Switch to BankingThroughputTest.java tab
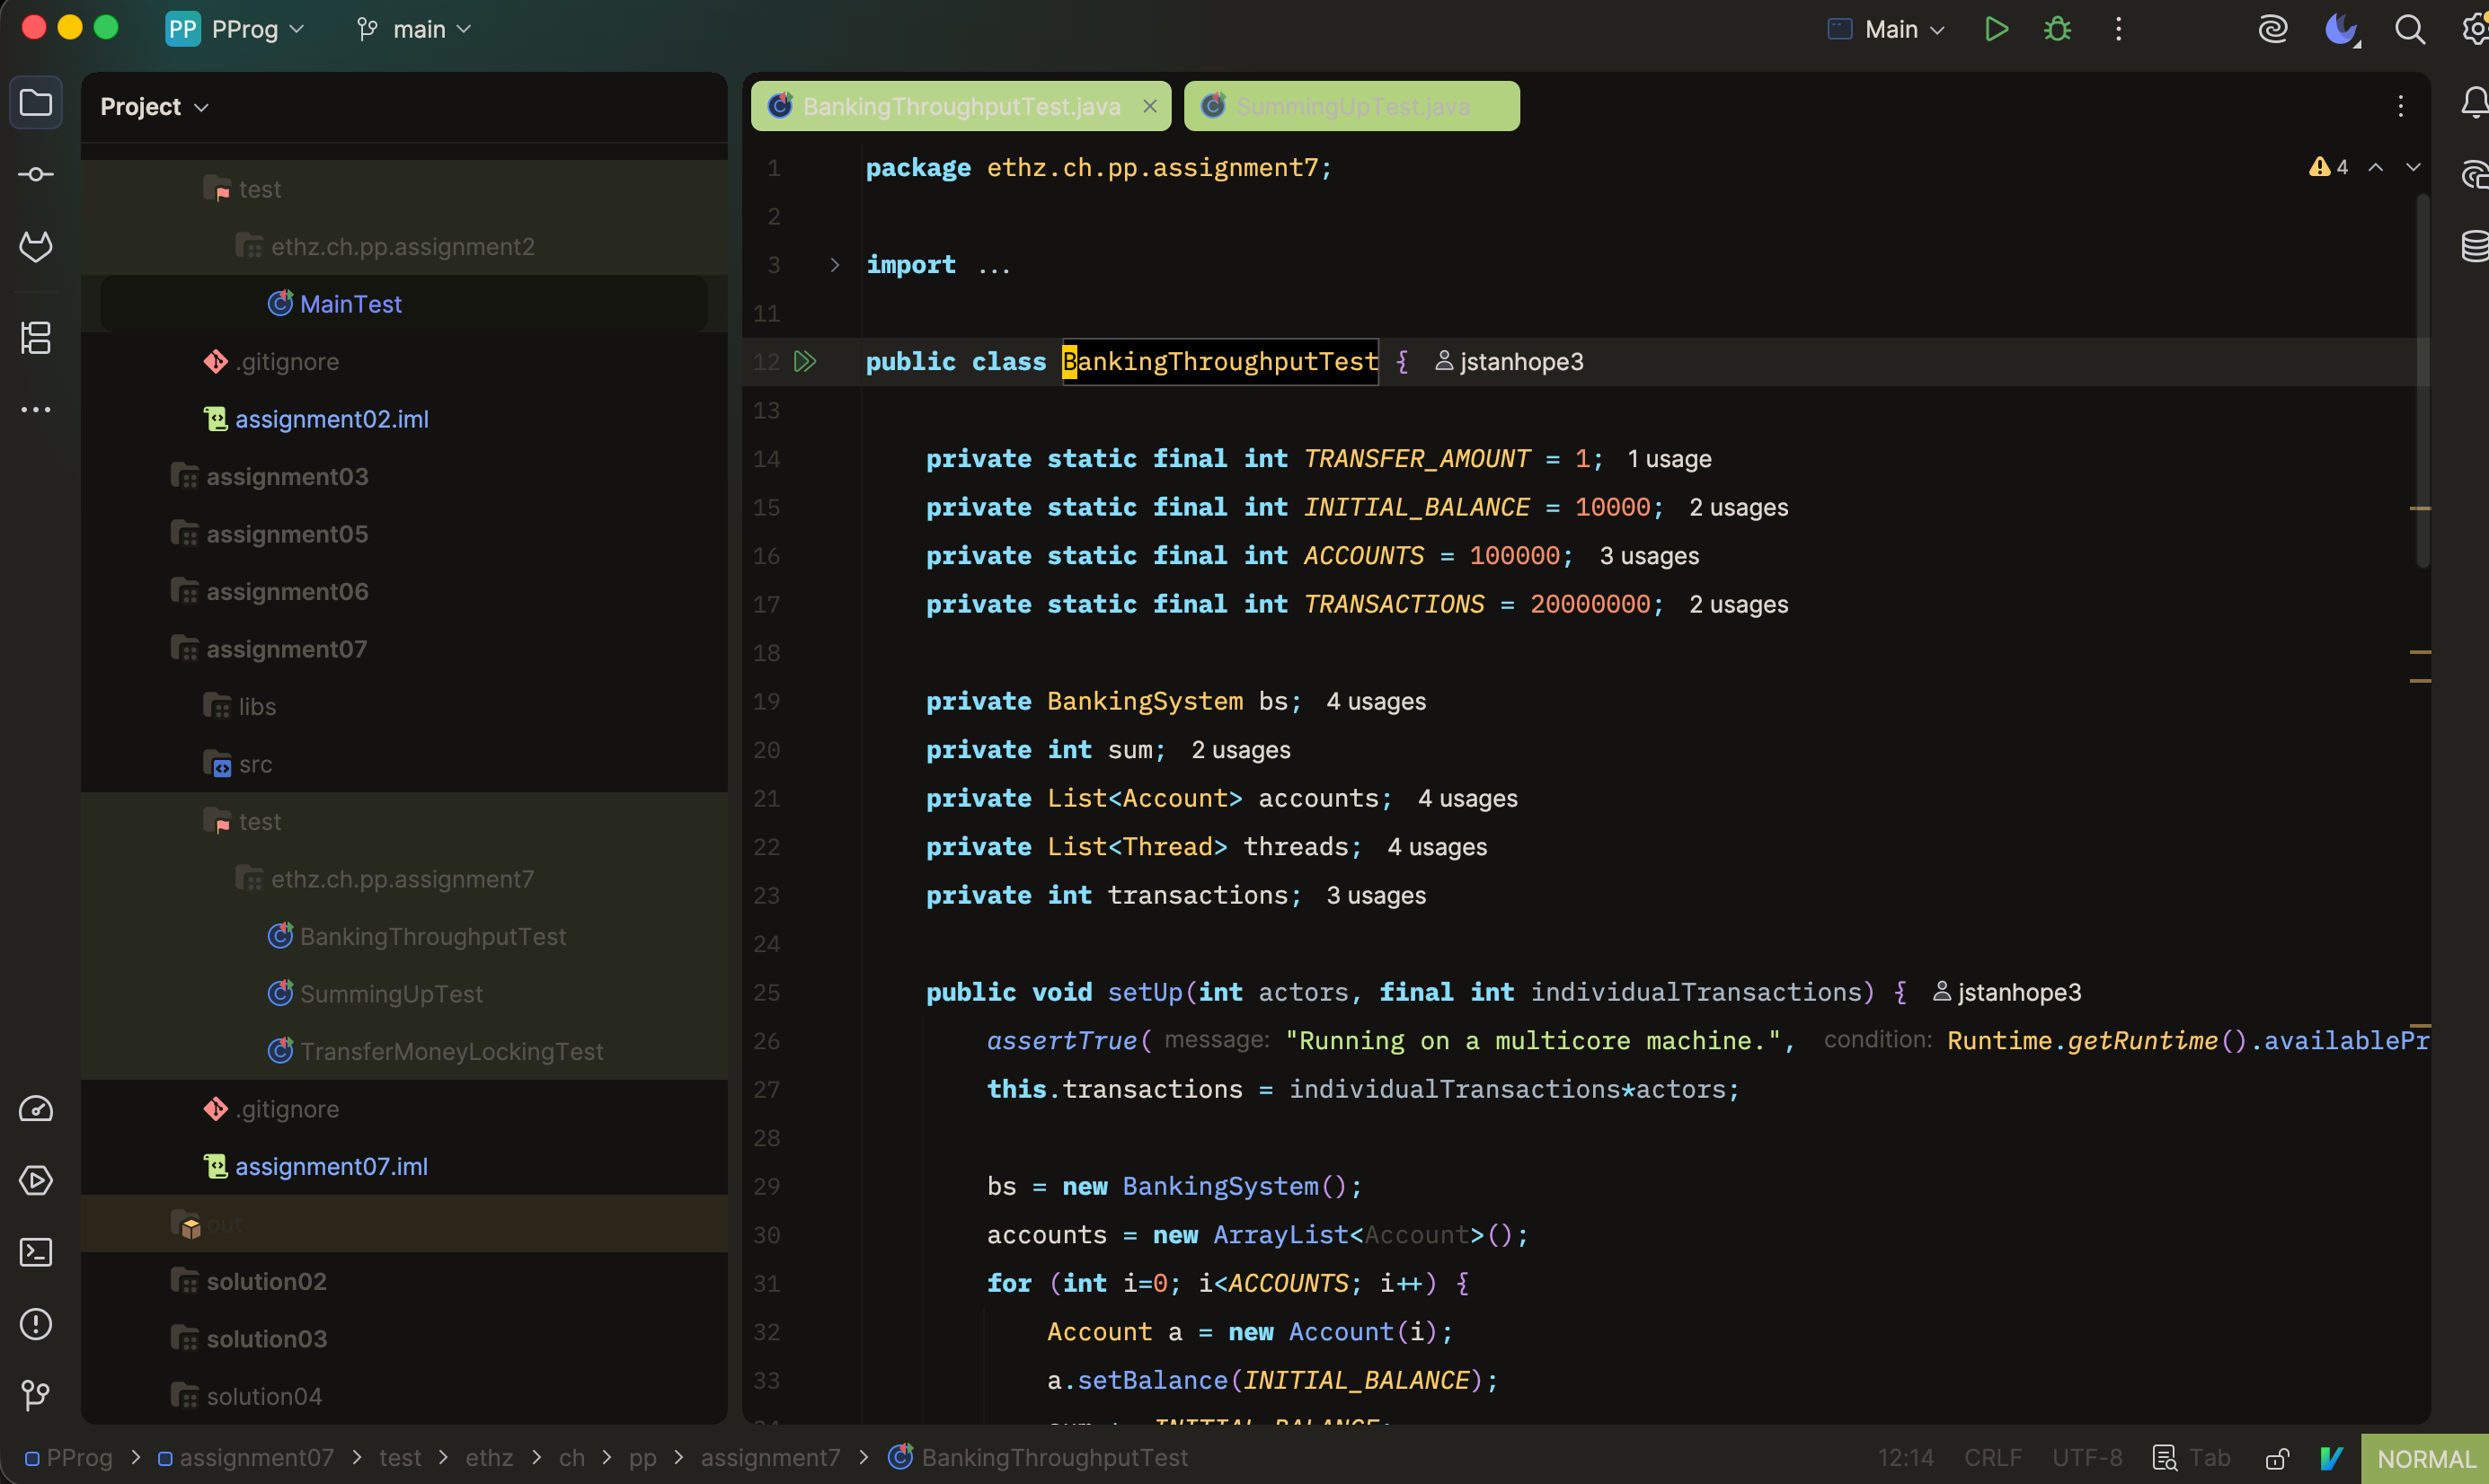Viewport: 2489px width, 1484px height. click(x=961, y=106)
